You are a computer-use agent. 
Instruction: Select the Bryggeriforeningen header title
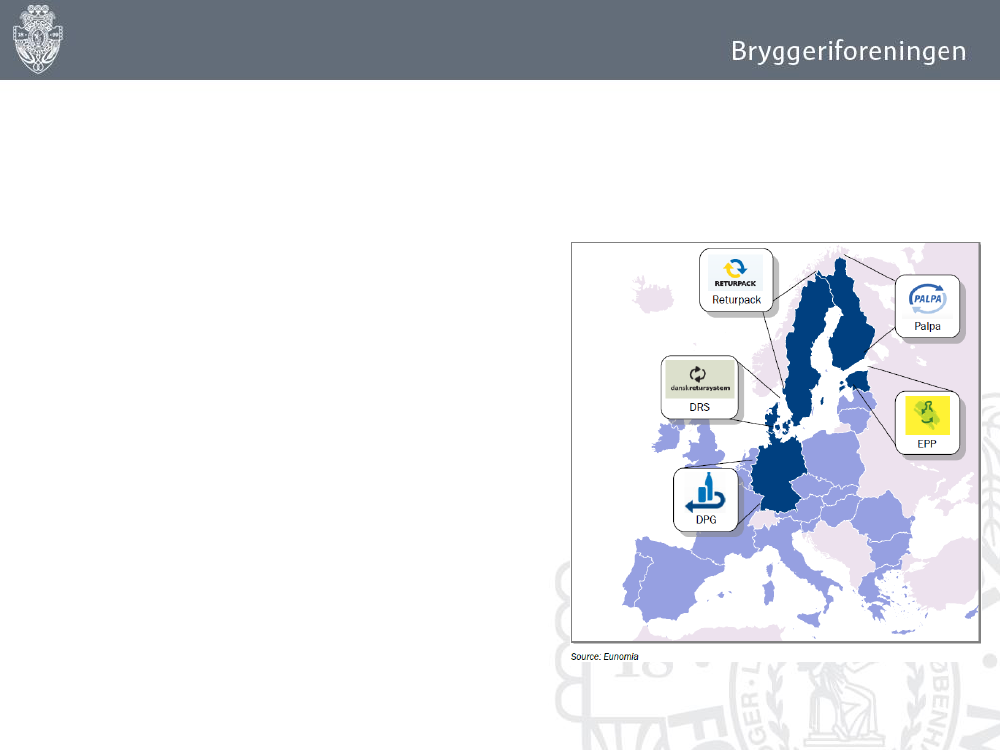pyautogui.click(x=848, y=52)
